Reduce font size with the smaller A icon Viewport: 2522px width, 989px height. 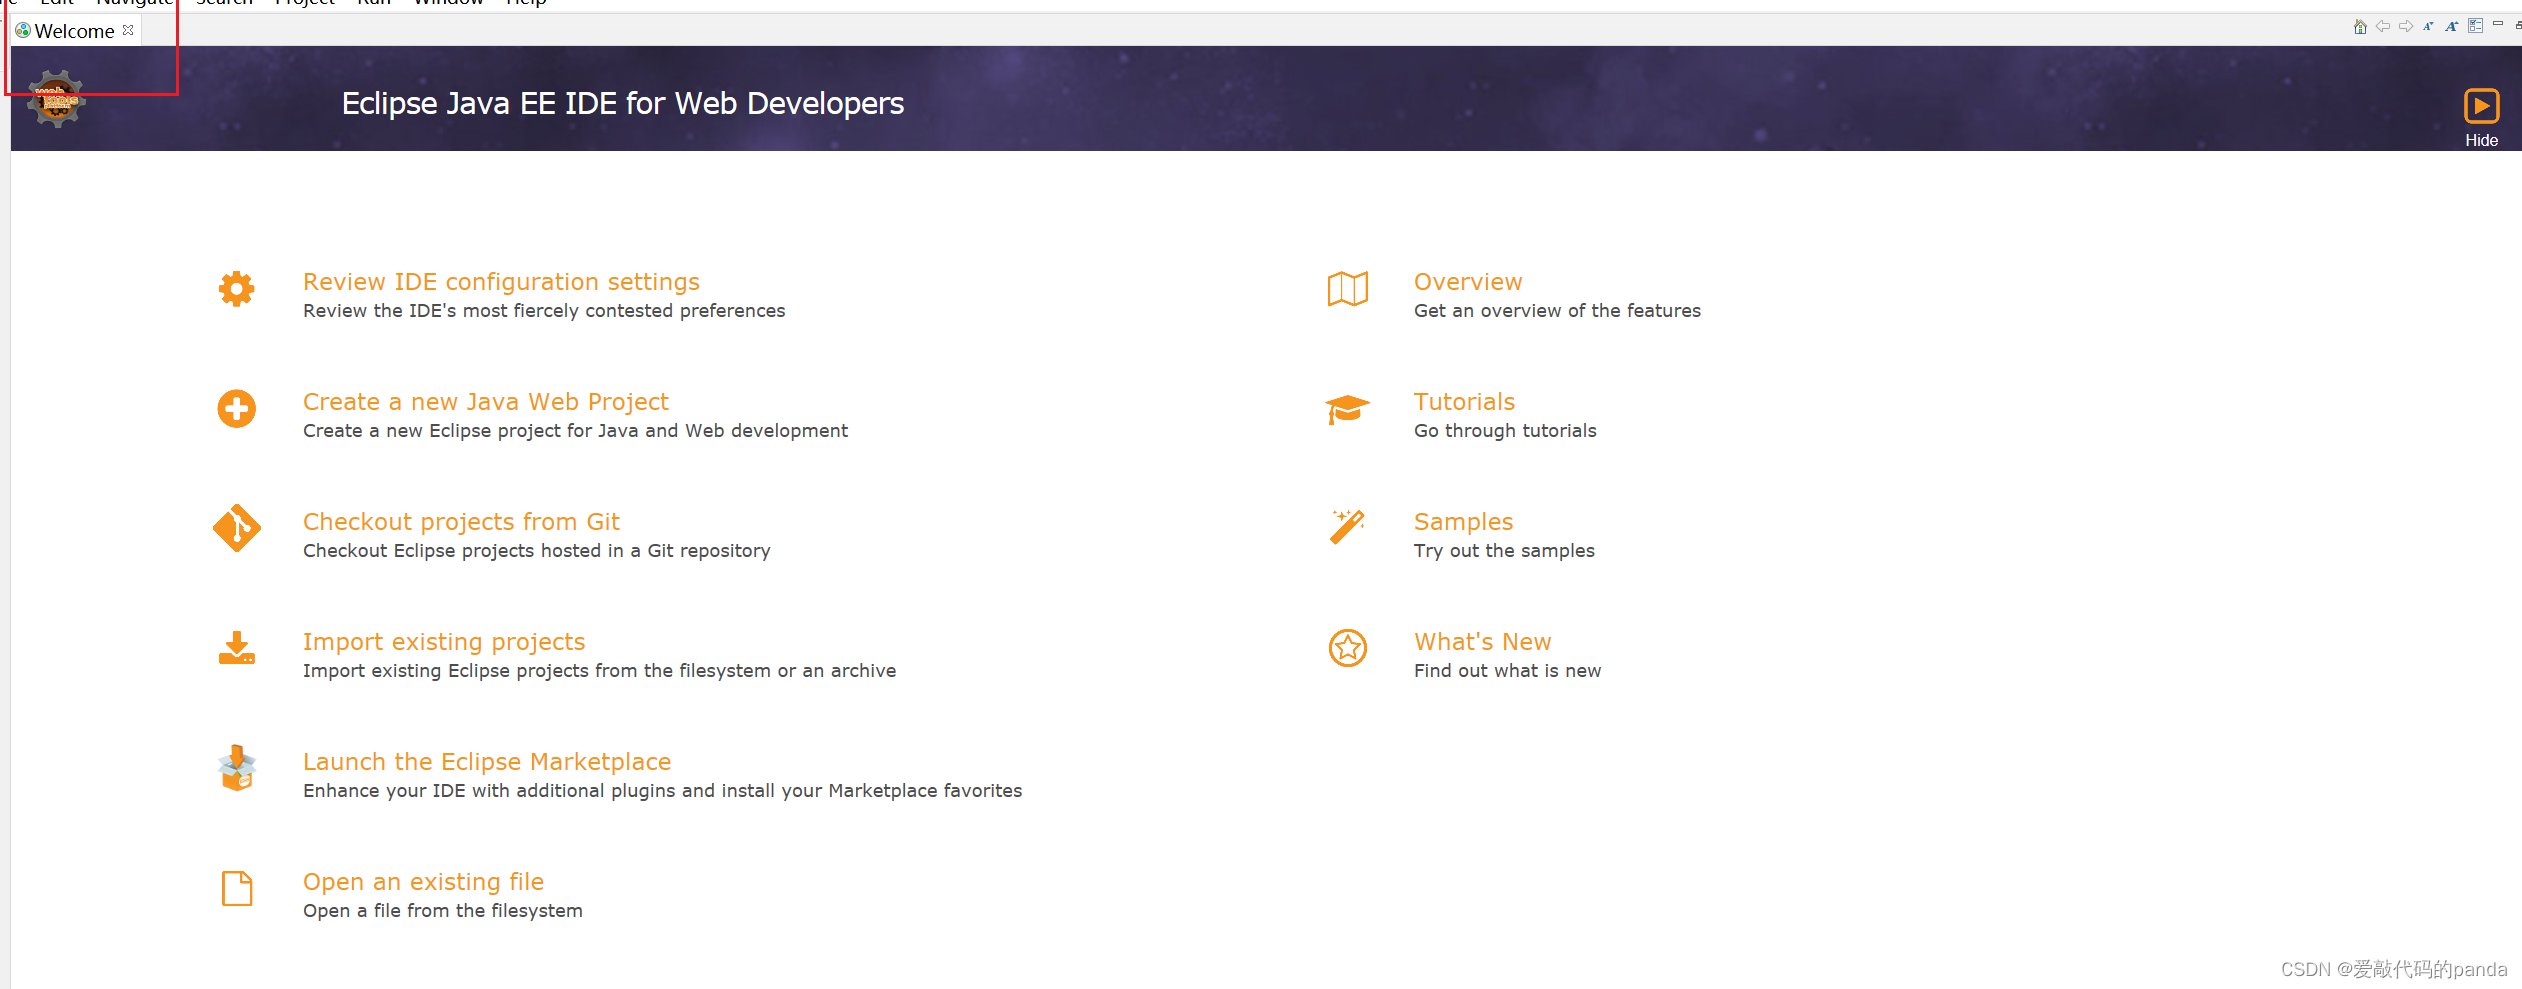[2428, 27]
